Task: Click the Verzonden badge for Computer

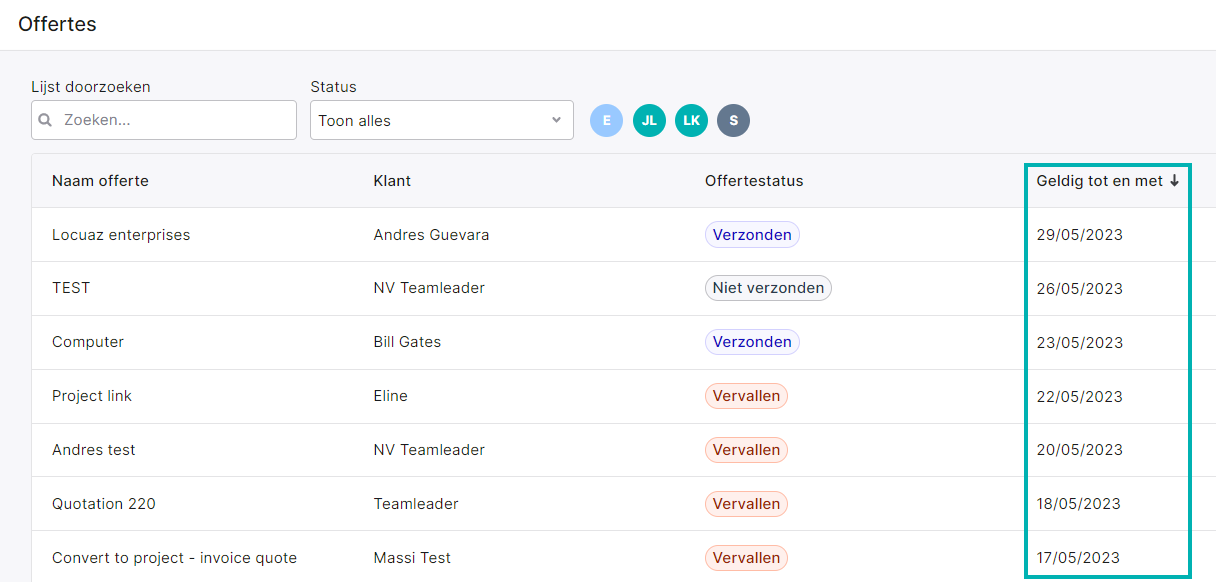Action: coord(752,342)
